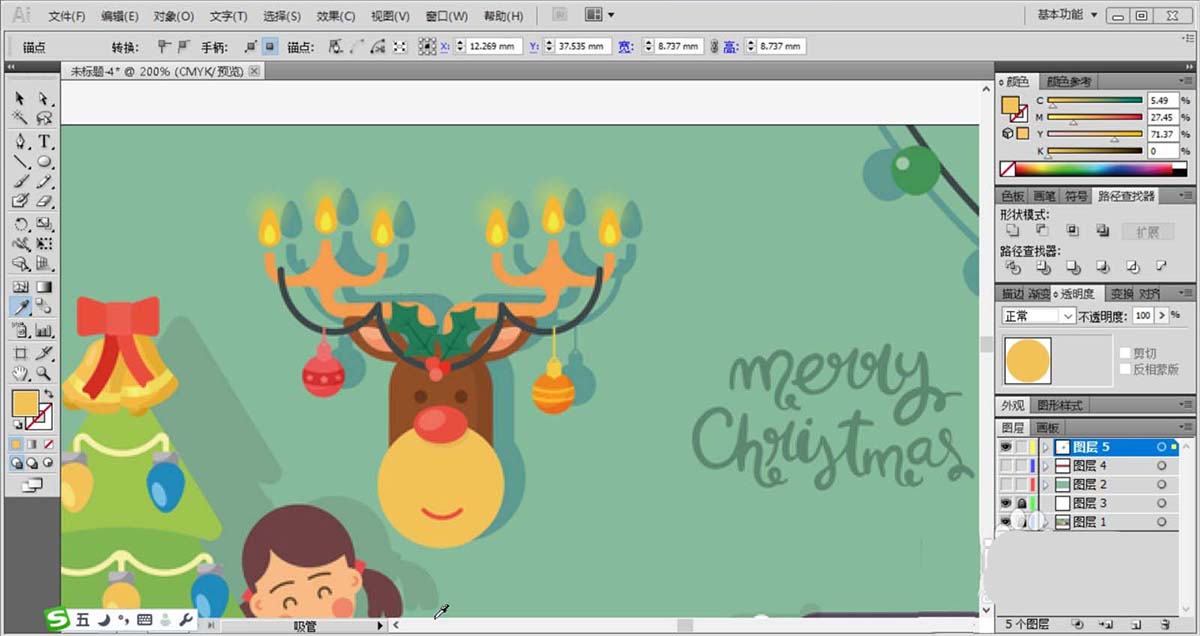
Task: Click the 扩展 button
Action: (1147, 232)
